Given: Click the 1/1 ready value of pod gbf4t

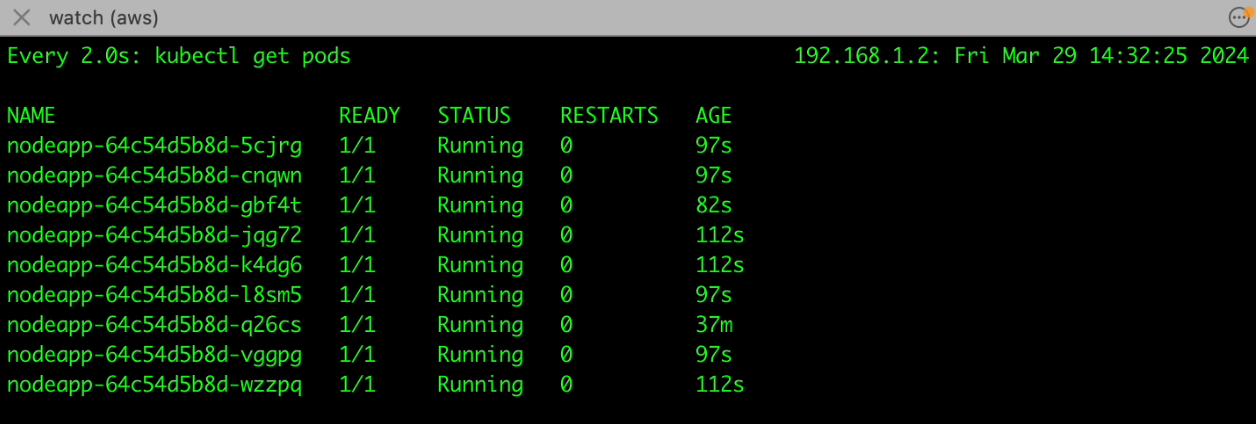Looking at the screenshot, I should coord(357,206).
